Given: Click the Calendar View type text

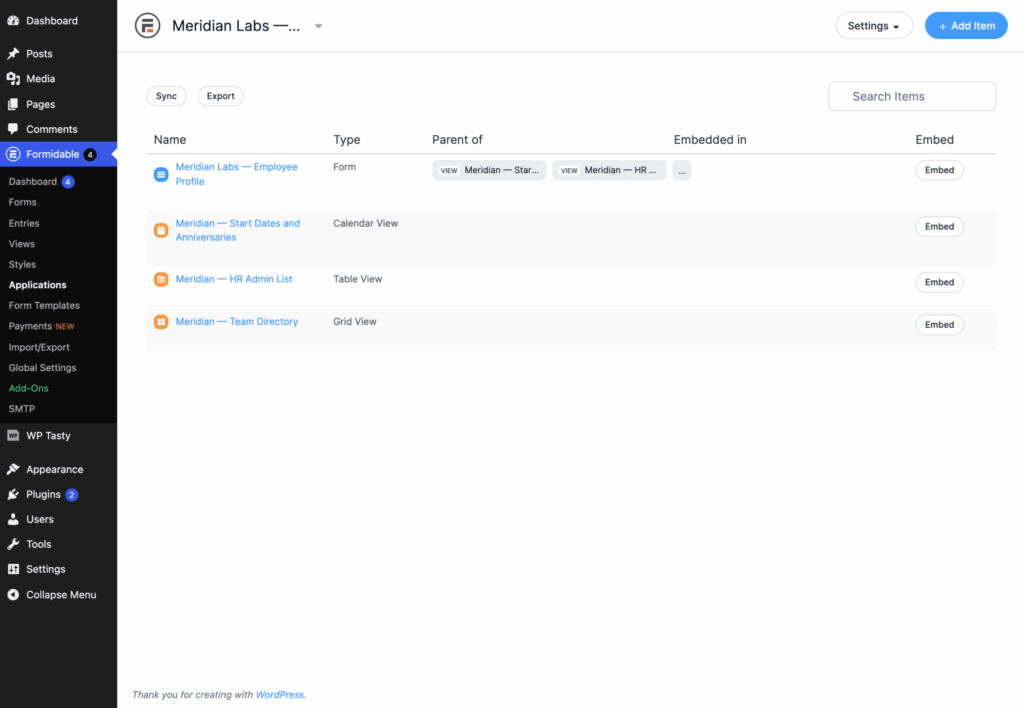Looking at the screenshot, I should (x=366, y=223).
